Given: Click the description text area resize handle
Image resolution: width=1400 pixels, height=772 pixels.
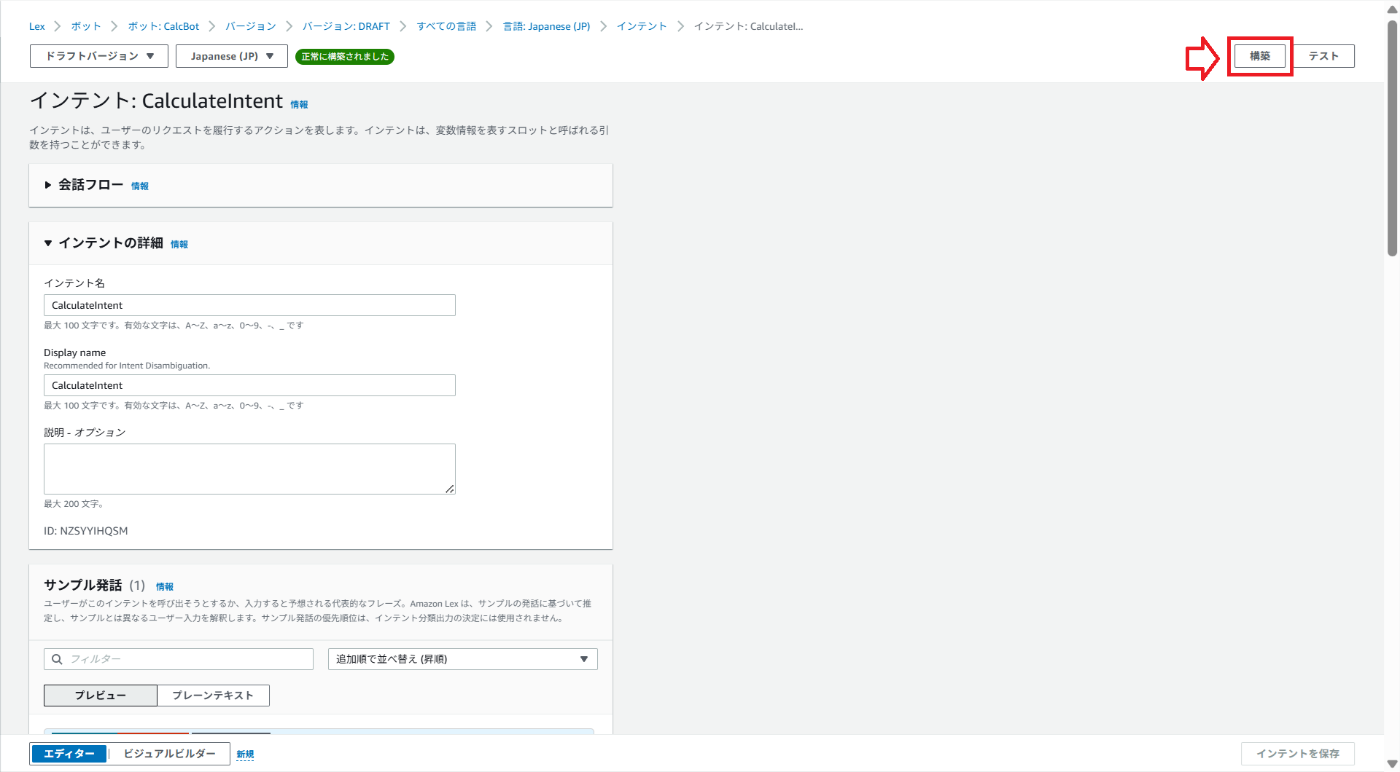Looking at the screenshot, I should pyautogui.click(x=450, y=489).
